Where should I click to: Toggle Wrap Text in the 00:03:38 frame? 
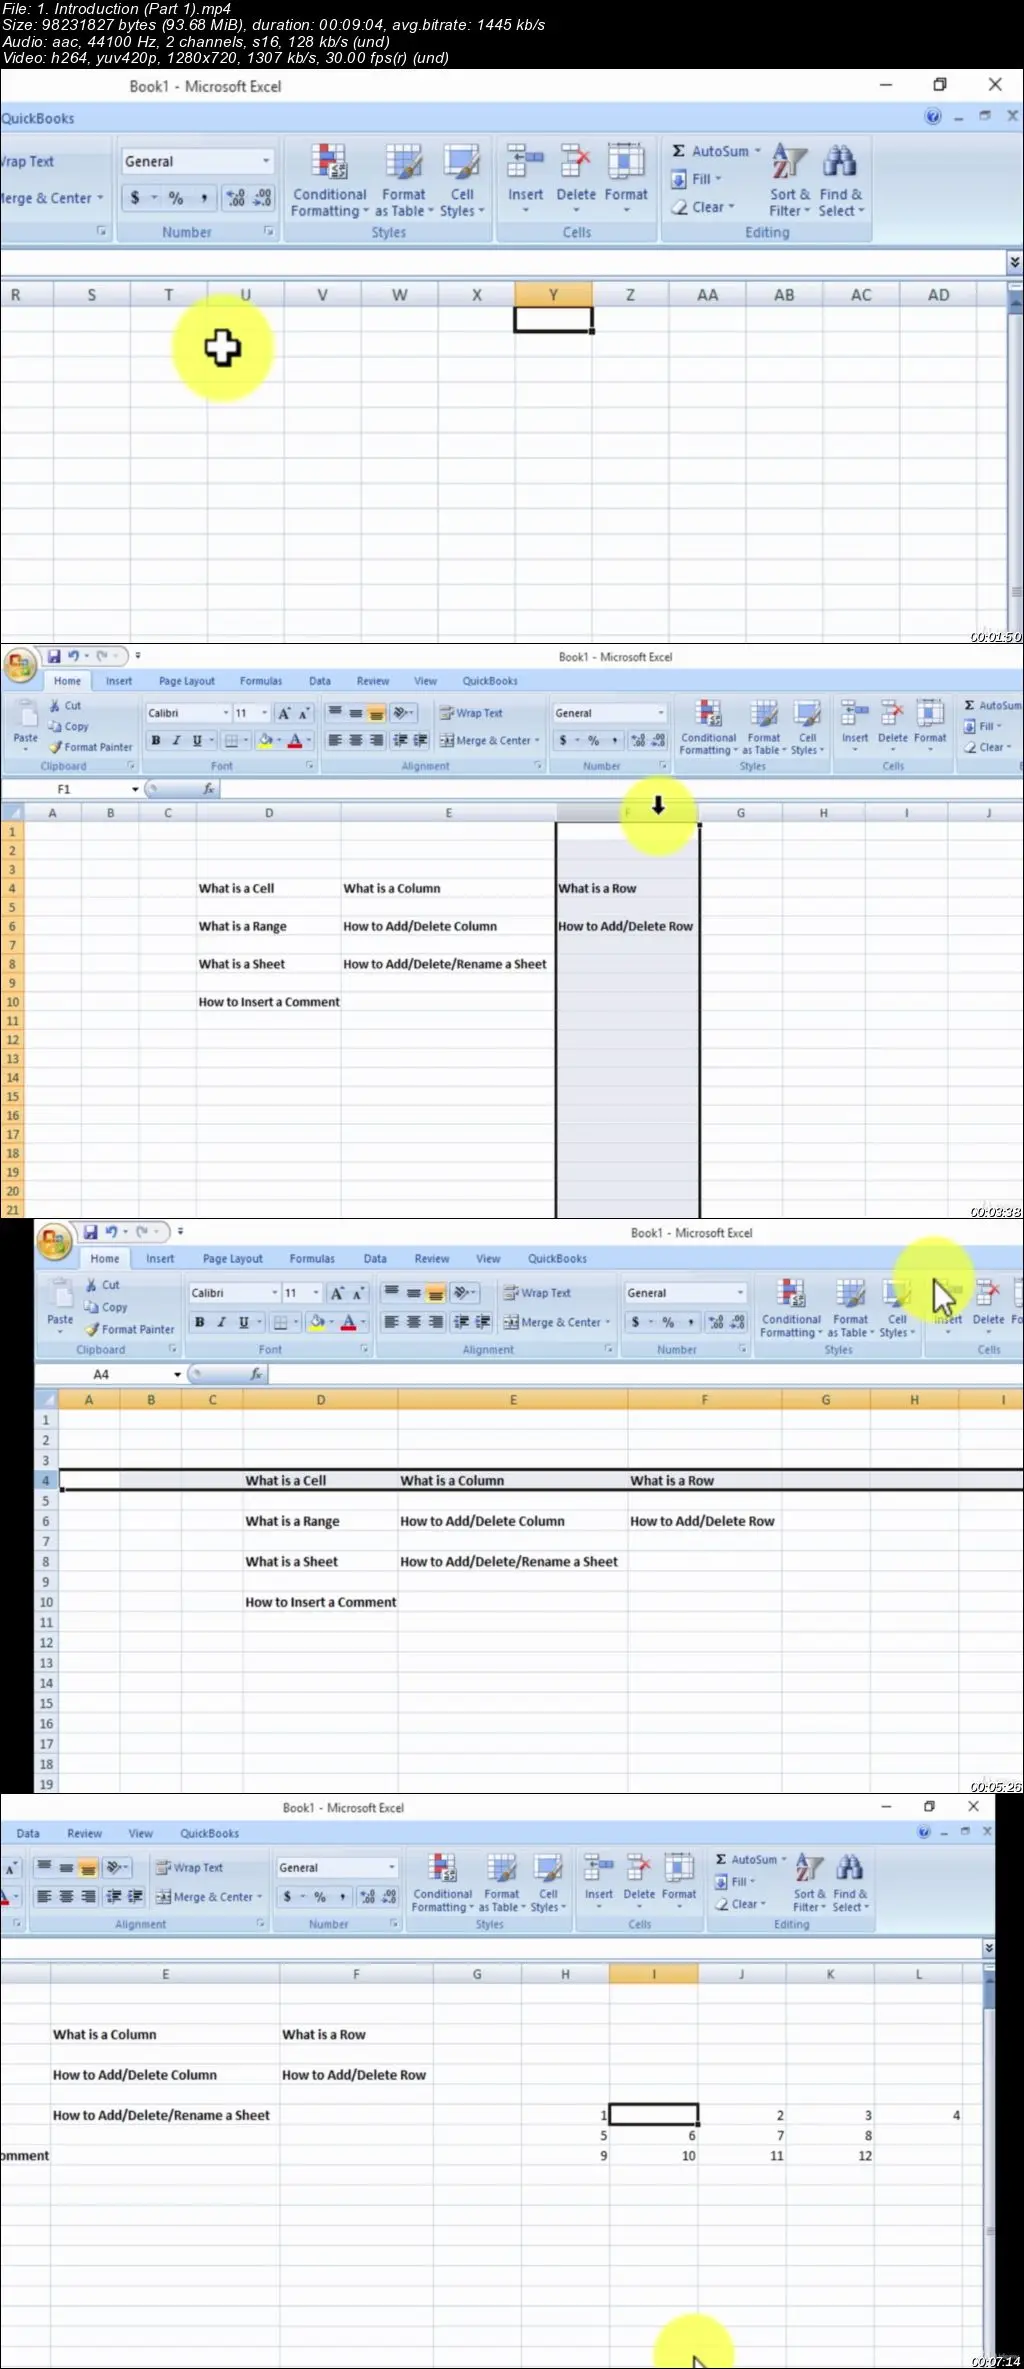click(x=471, y=713)
